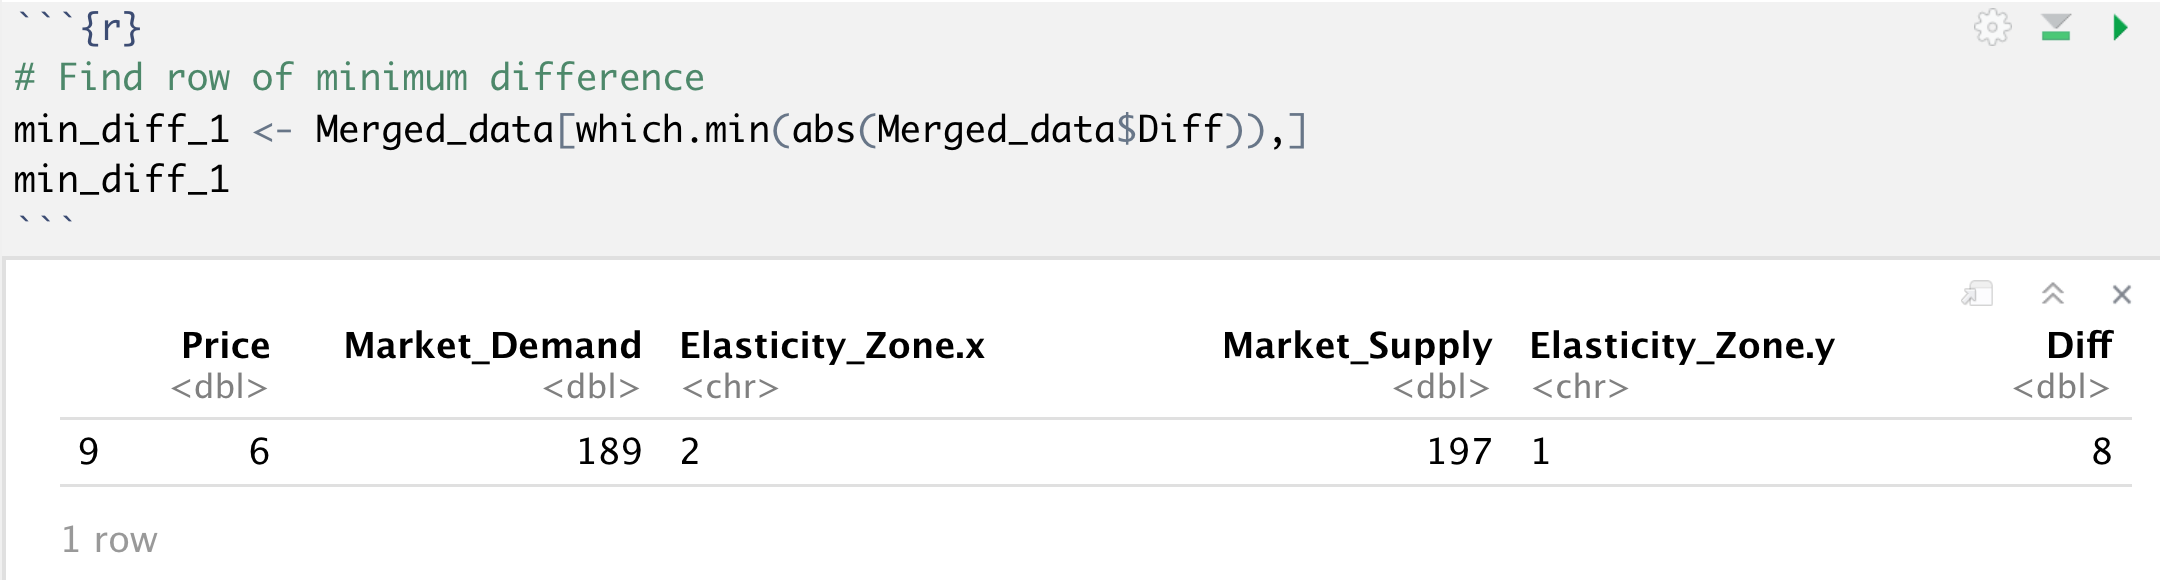
Task: Place cursor in the comment line
Action: 360,78
